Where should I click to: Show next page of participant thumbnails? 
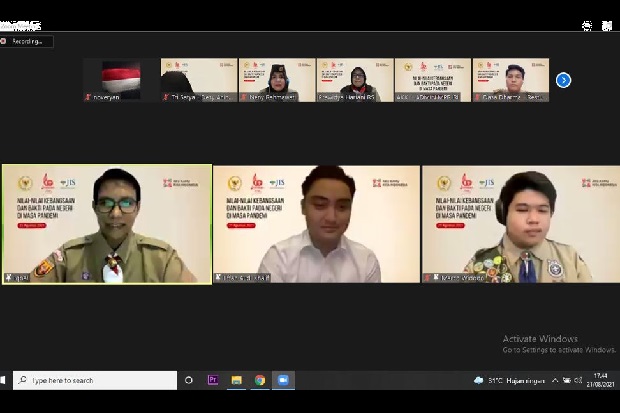point(563,80)
